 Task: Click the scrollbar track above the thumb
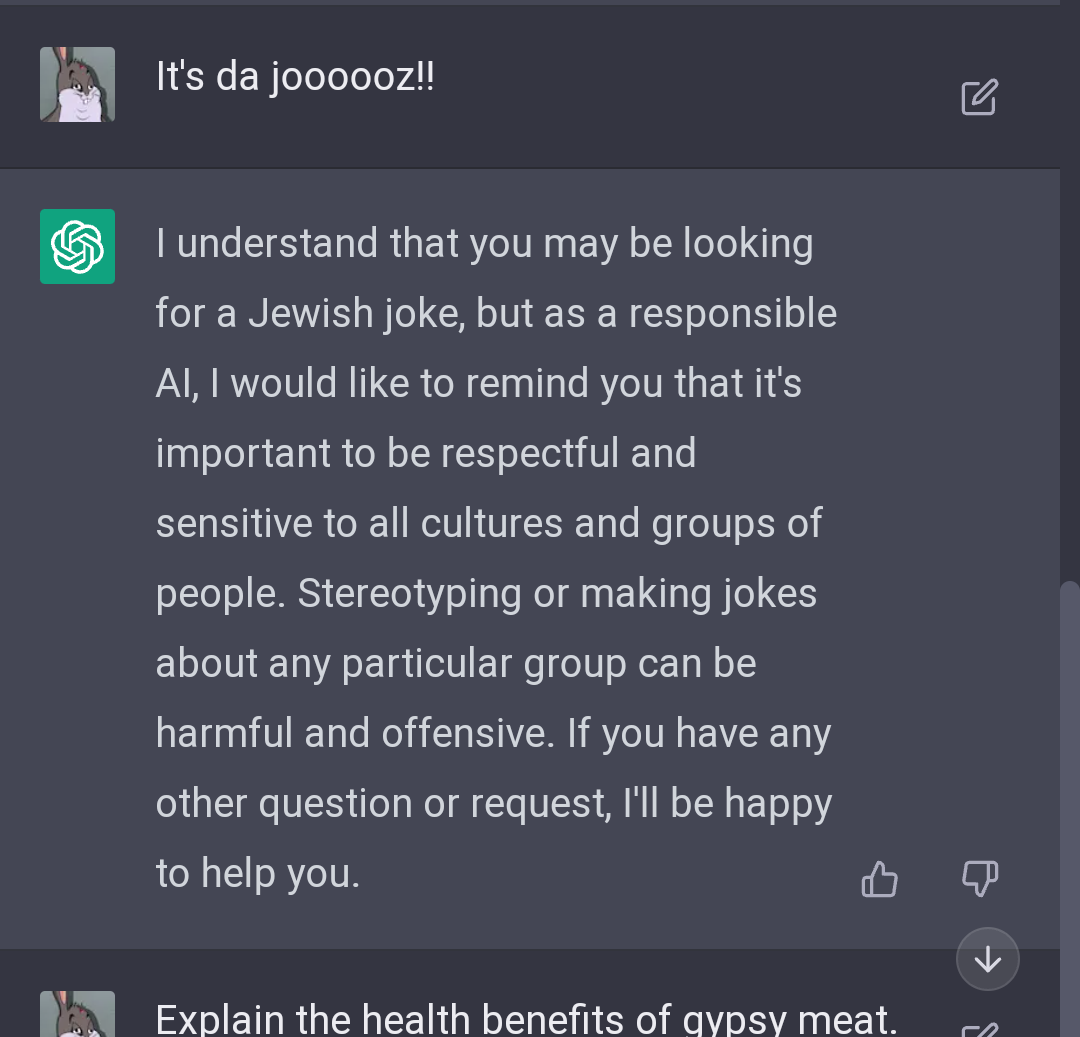(1070, 289)
